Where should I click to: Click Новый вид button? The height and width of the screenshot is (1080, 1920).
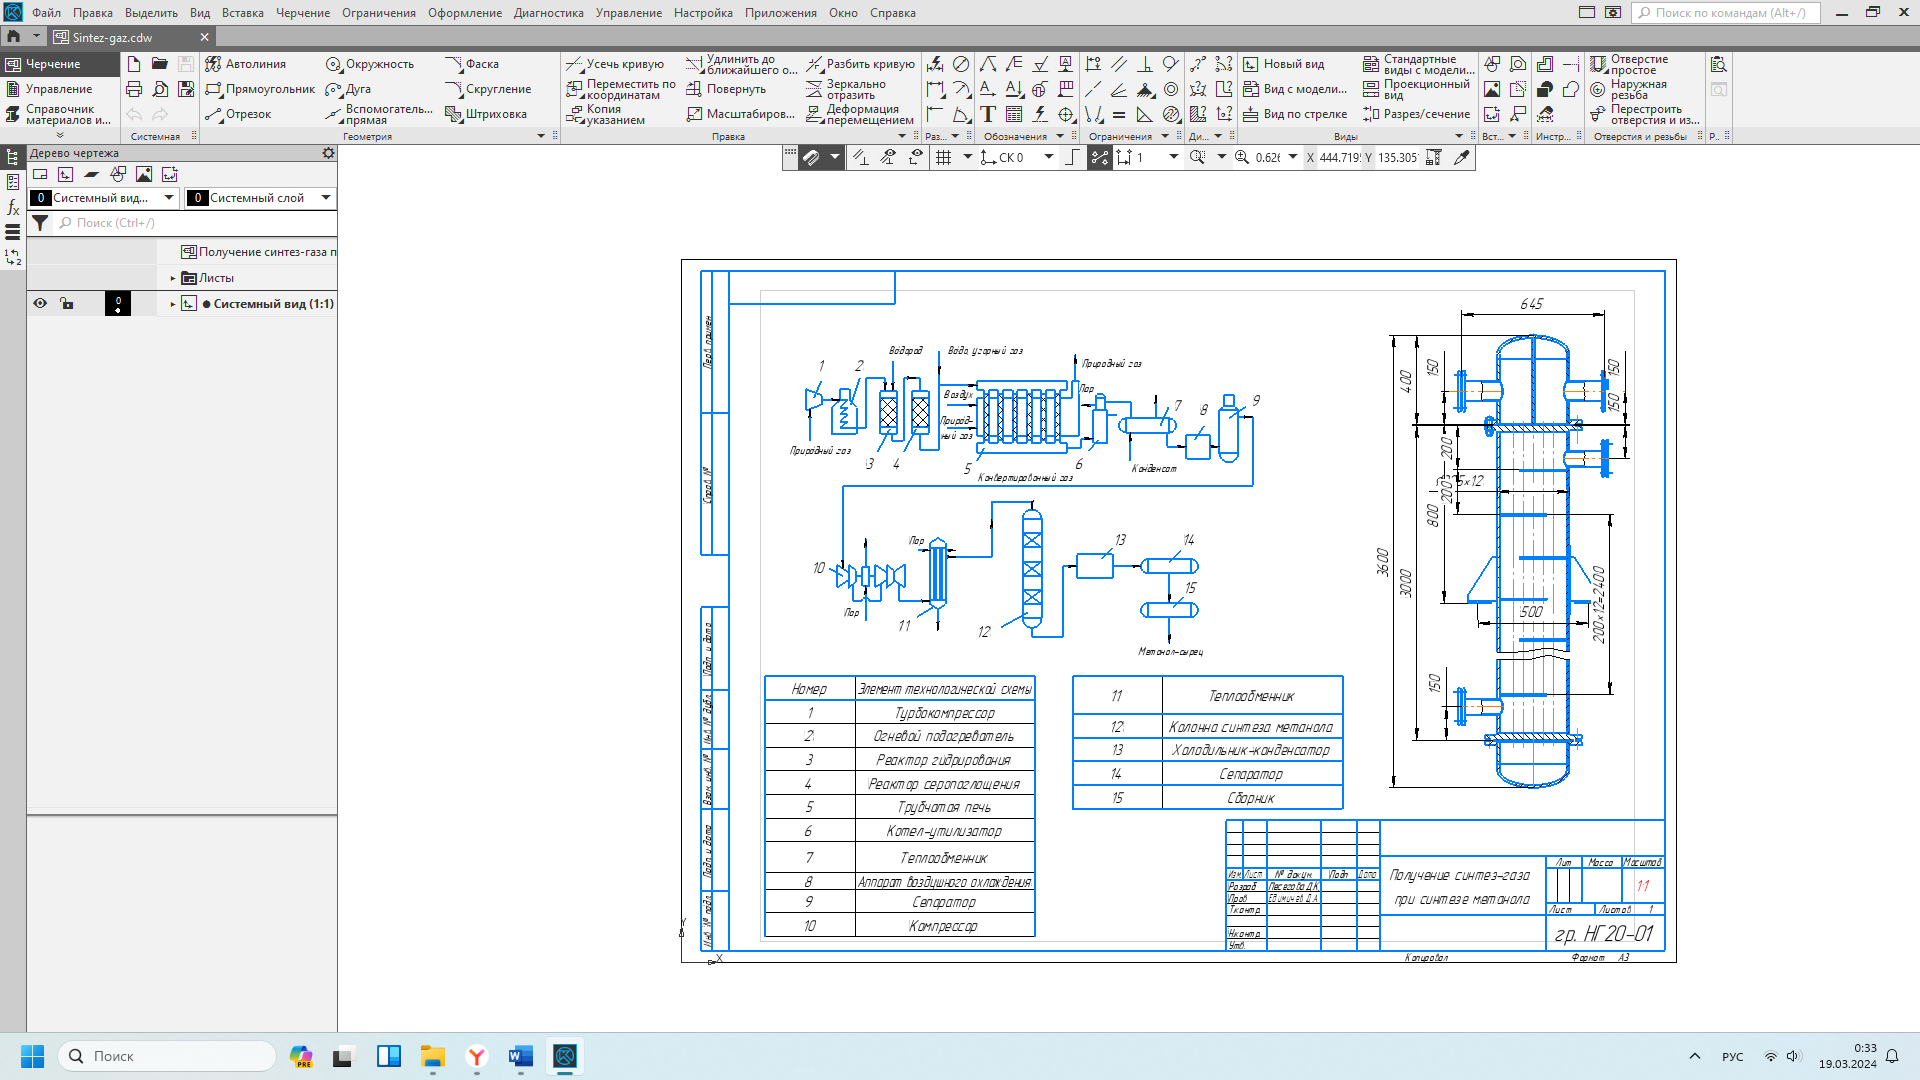(x=1284, y=64)
